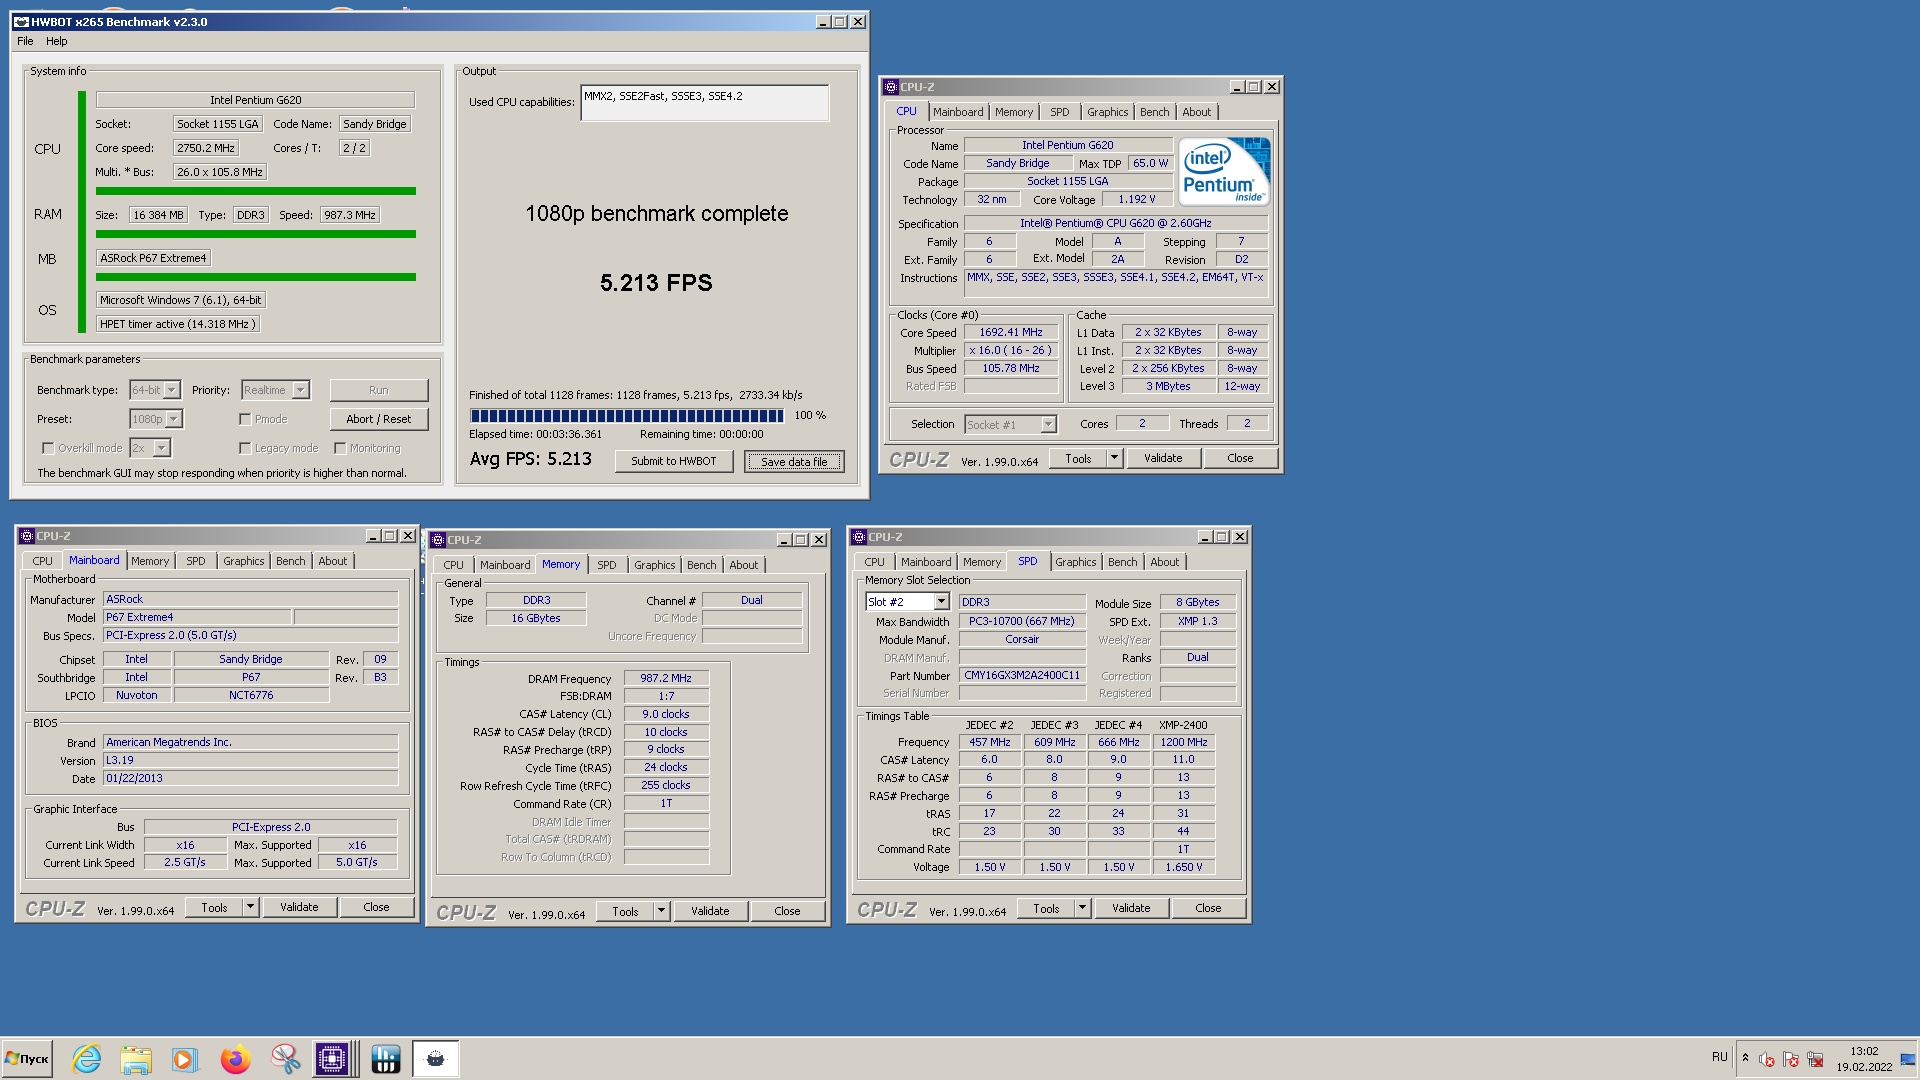The height and width of the screenshot is (1080, 1920).
Task: Enable the Overkill mode checkbox
Action: (48, 448)
